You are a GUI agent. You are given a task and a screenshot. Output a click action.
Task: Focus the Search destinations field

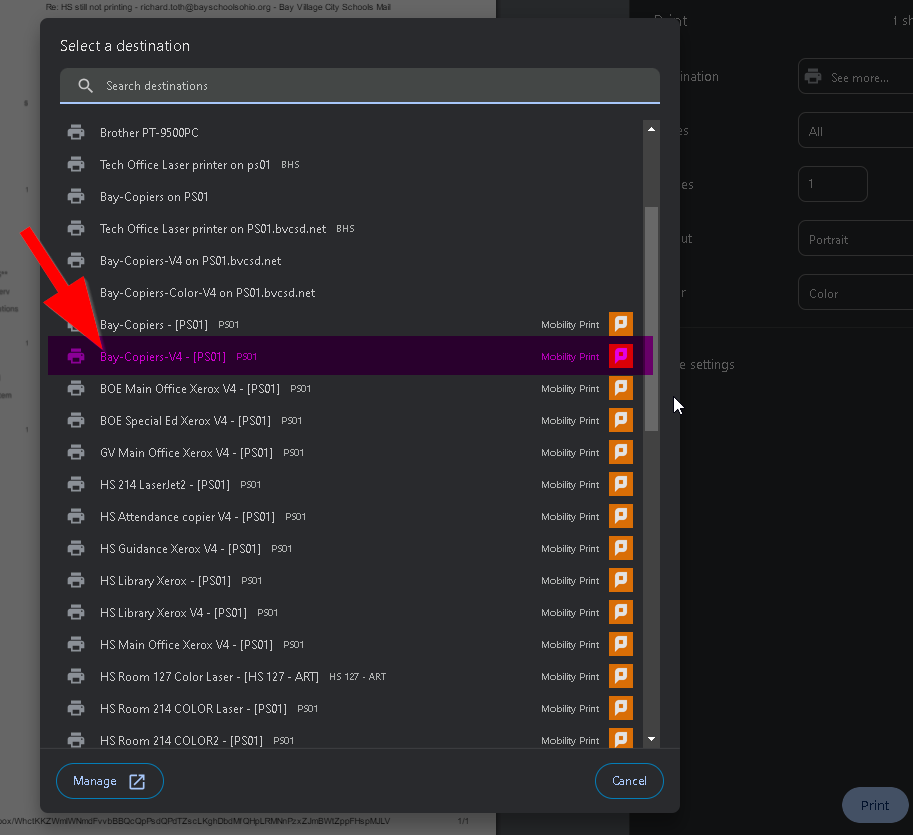(x=360, y=86)
